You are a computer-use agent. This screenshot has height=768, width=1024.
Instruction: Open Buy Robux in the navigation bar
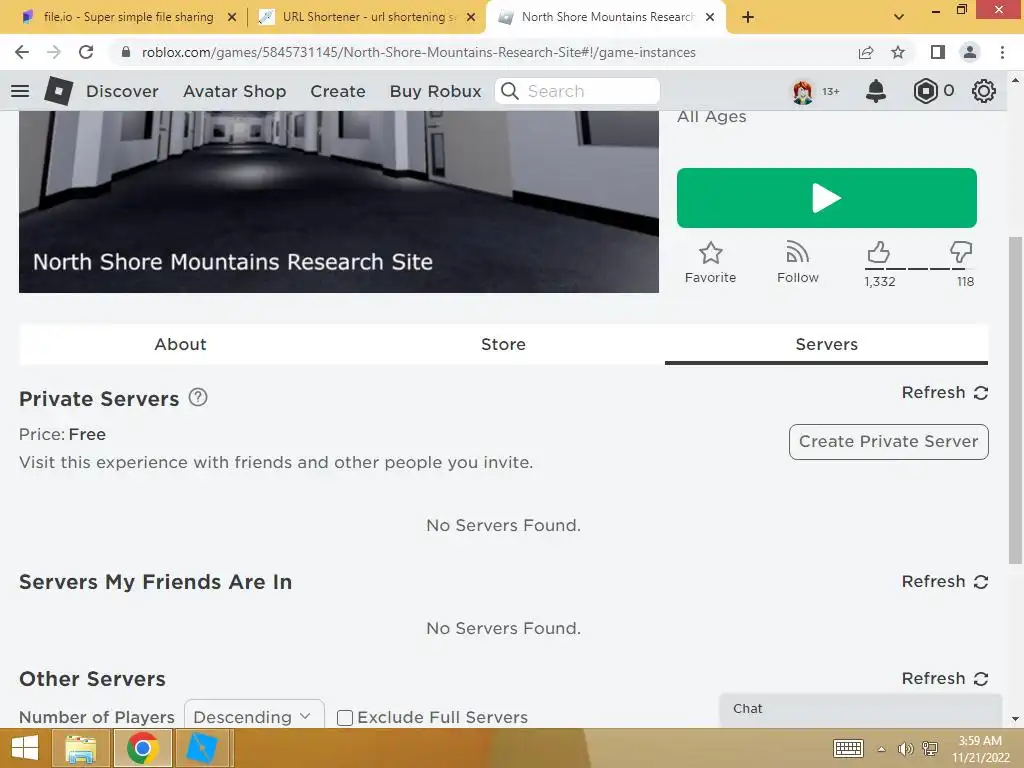[436, 91]
